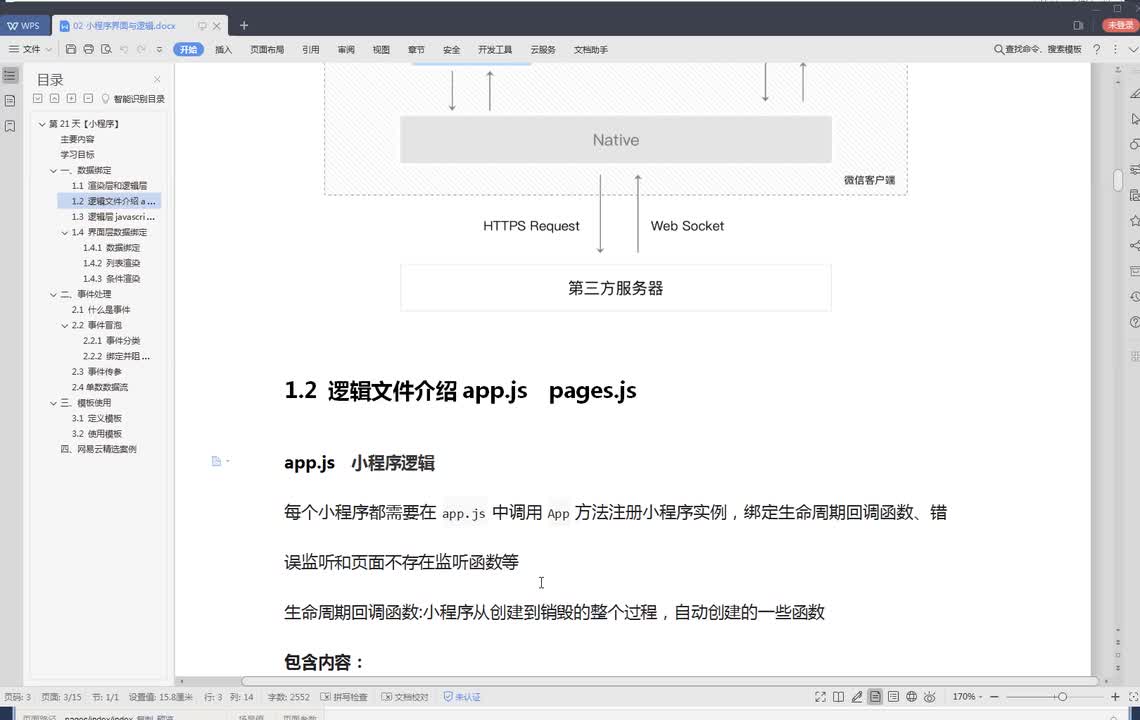Switch to the 视图 ribbon tab
Viewport: 1140px width, 720px height.
point(381,49)
